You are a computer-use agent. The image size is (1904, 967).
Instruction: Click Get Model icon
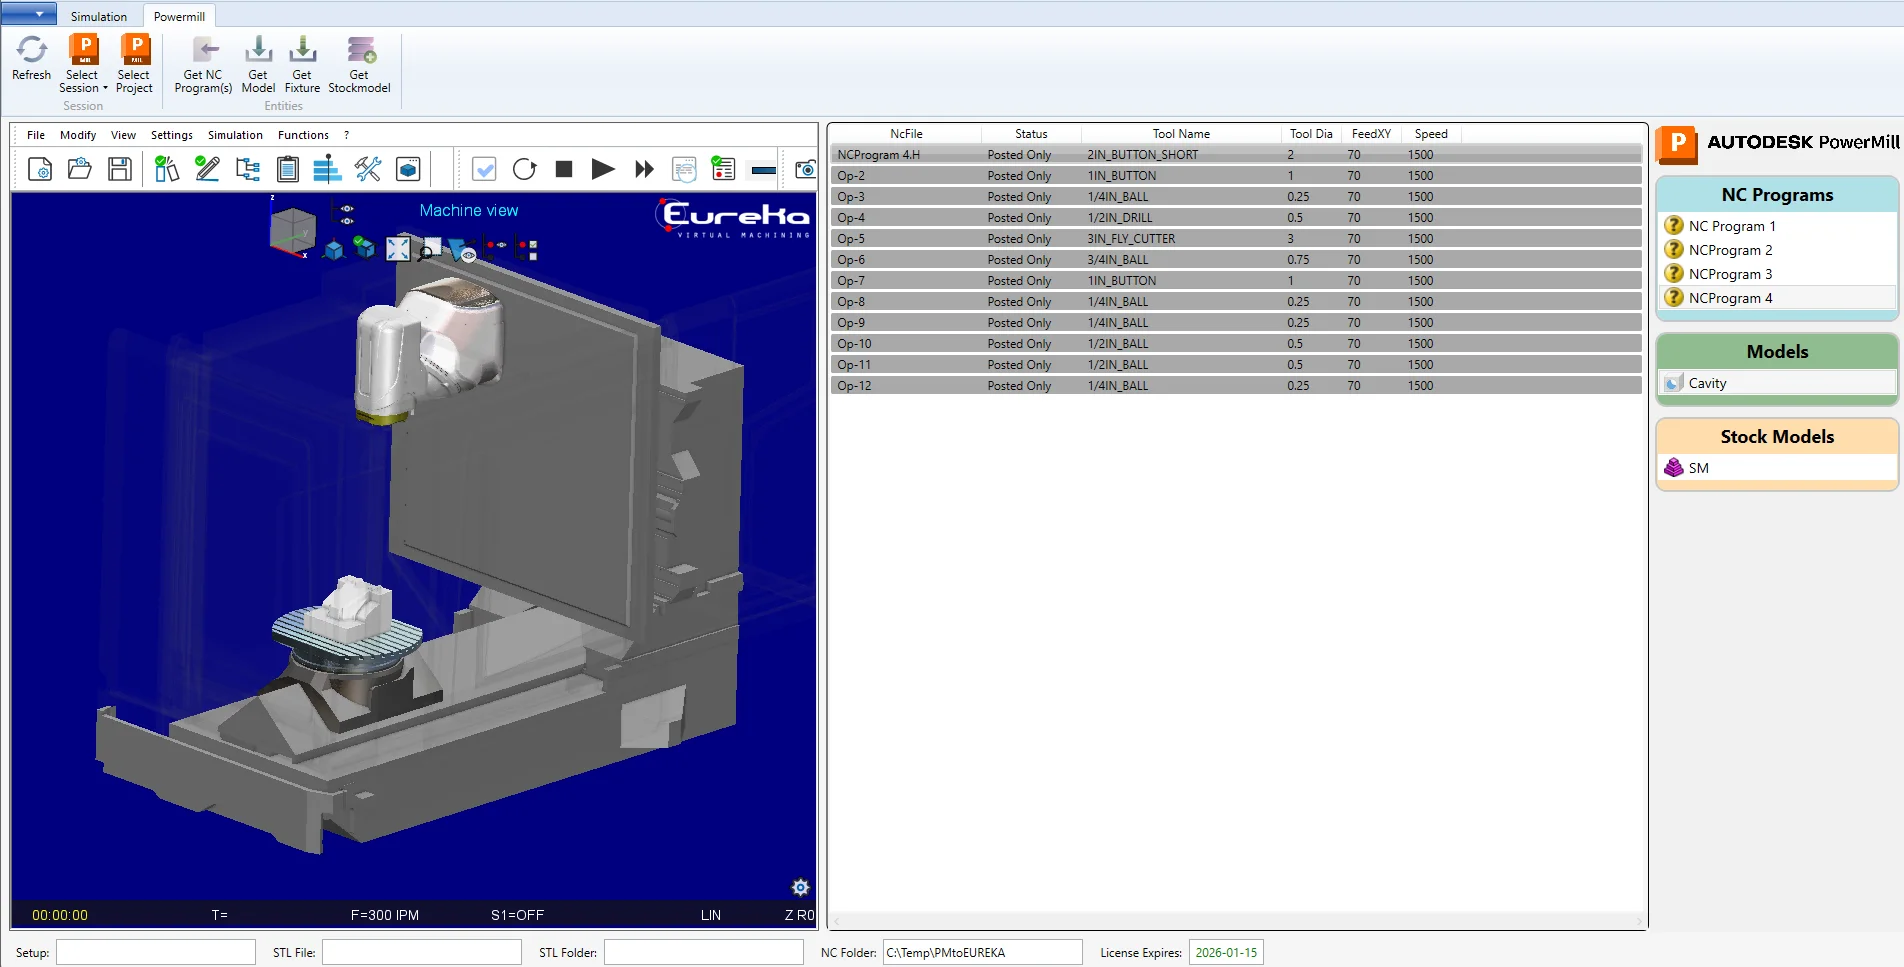(258, 50)
